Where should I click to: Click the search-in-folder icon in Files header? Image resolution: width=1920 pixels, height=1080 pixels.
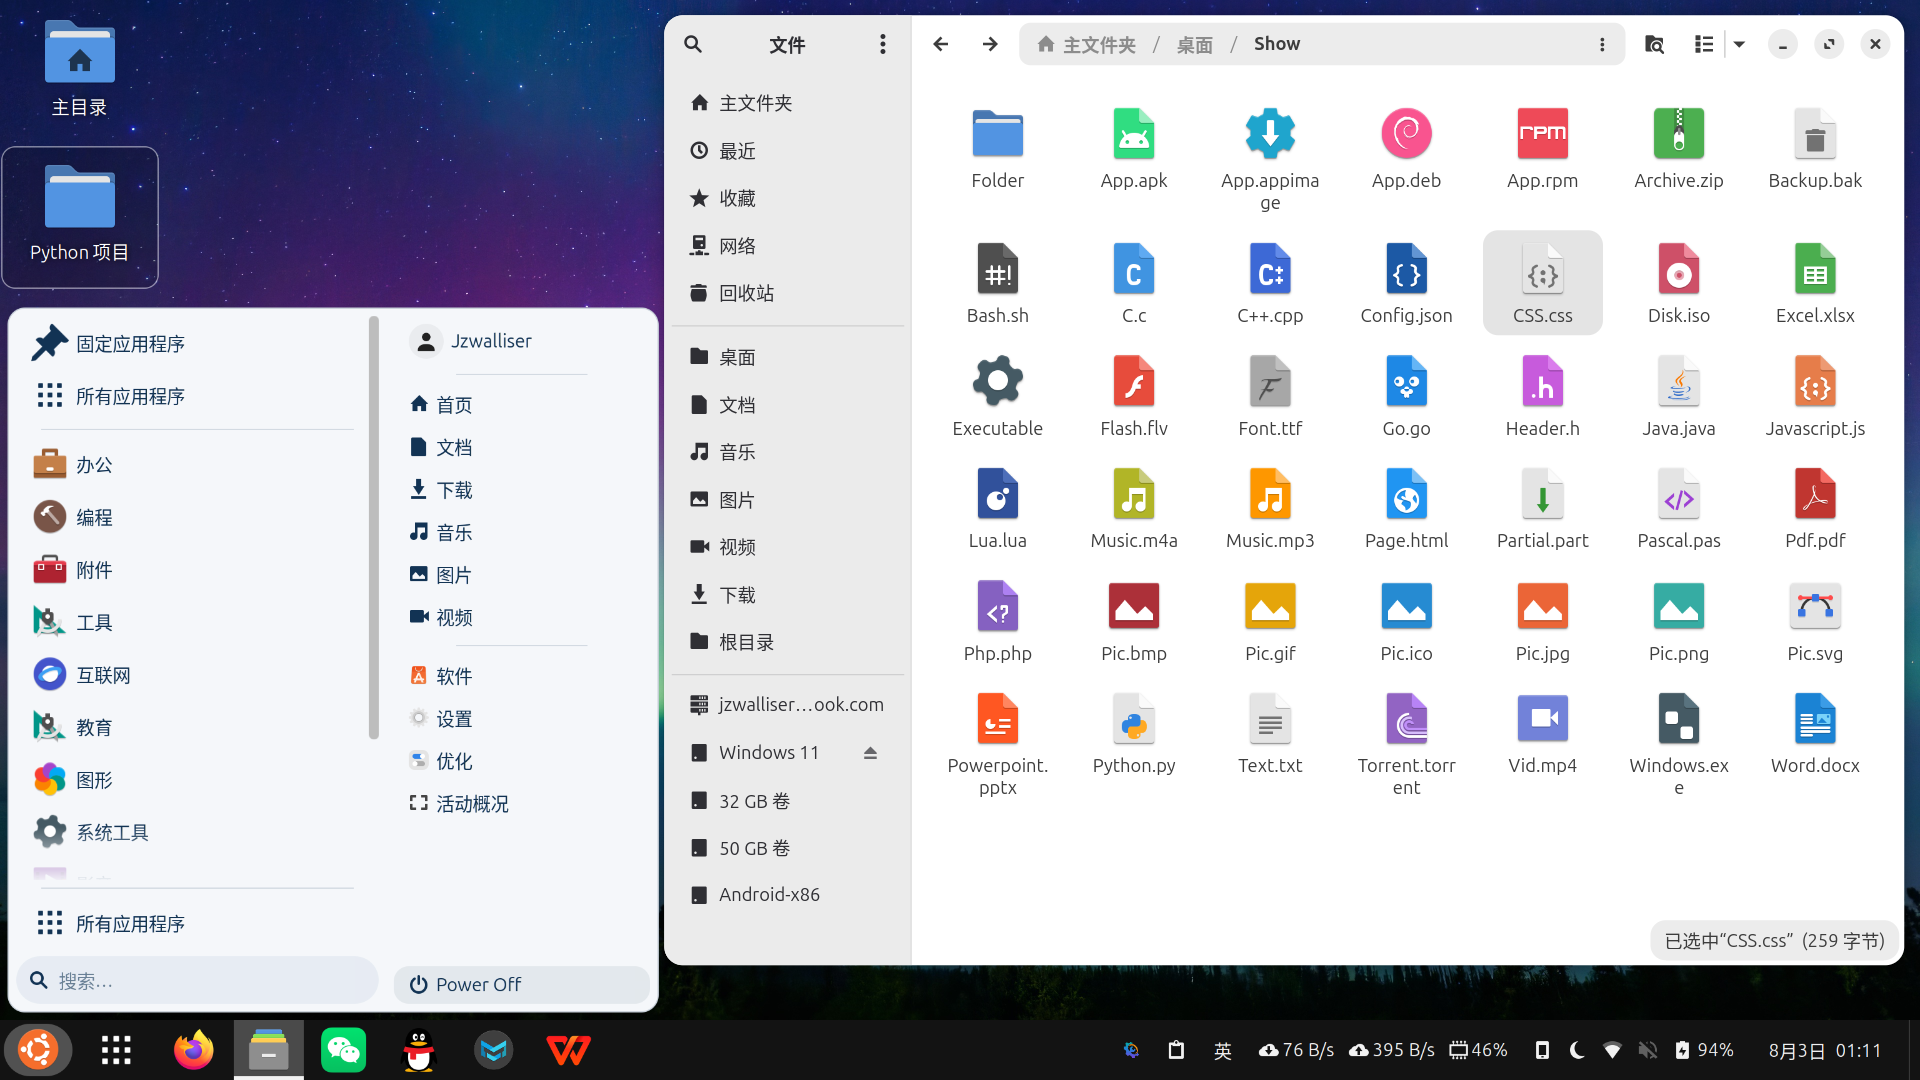pyautogui.click(x=1654, y=44)
